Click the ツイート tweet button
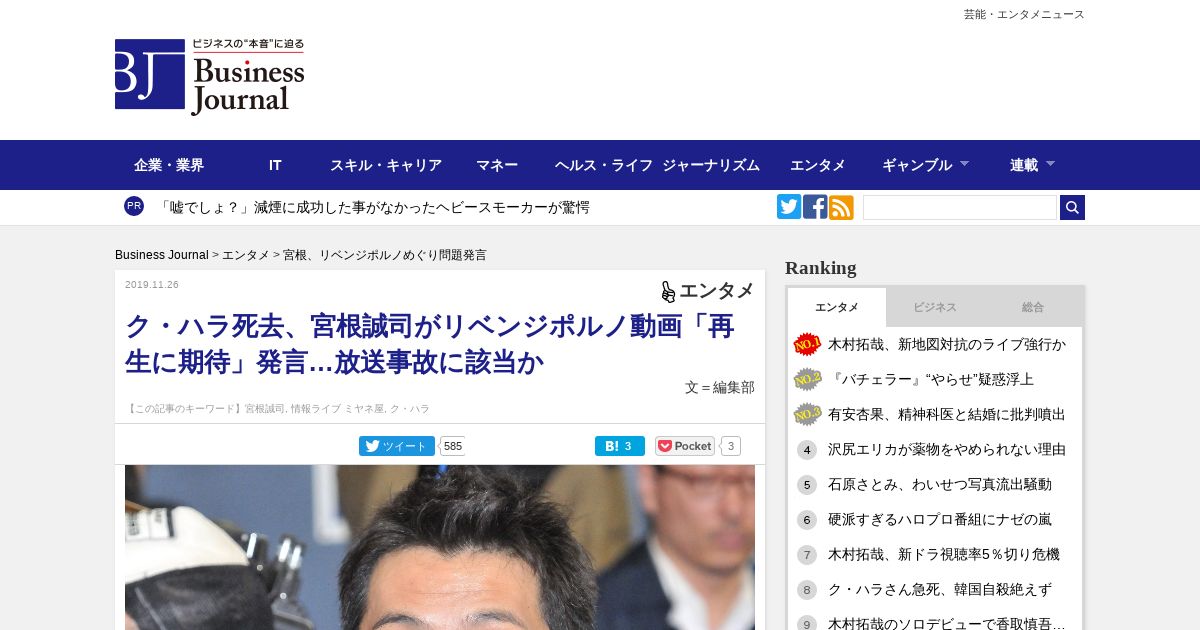The image size is (1200, 630). coord(397,446)
